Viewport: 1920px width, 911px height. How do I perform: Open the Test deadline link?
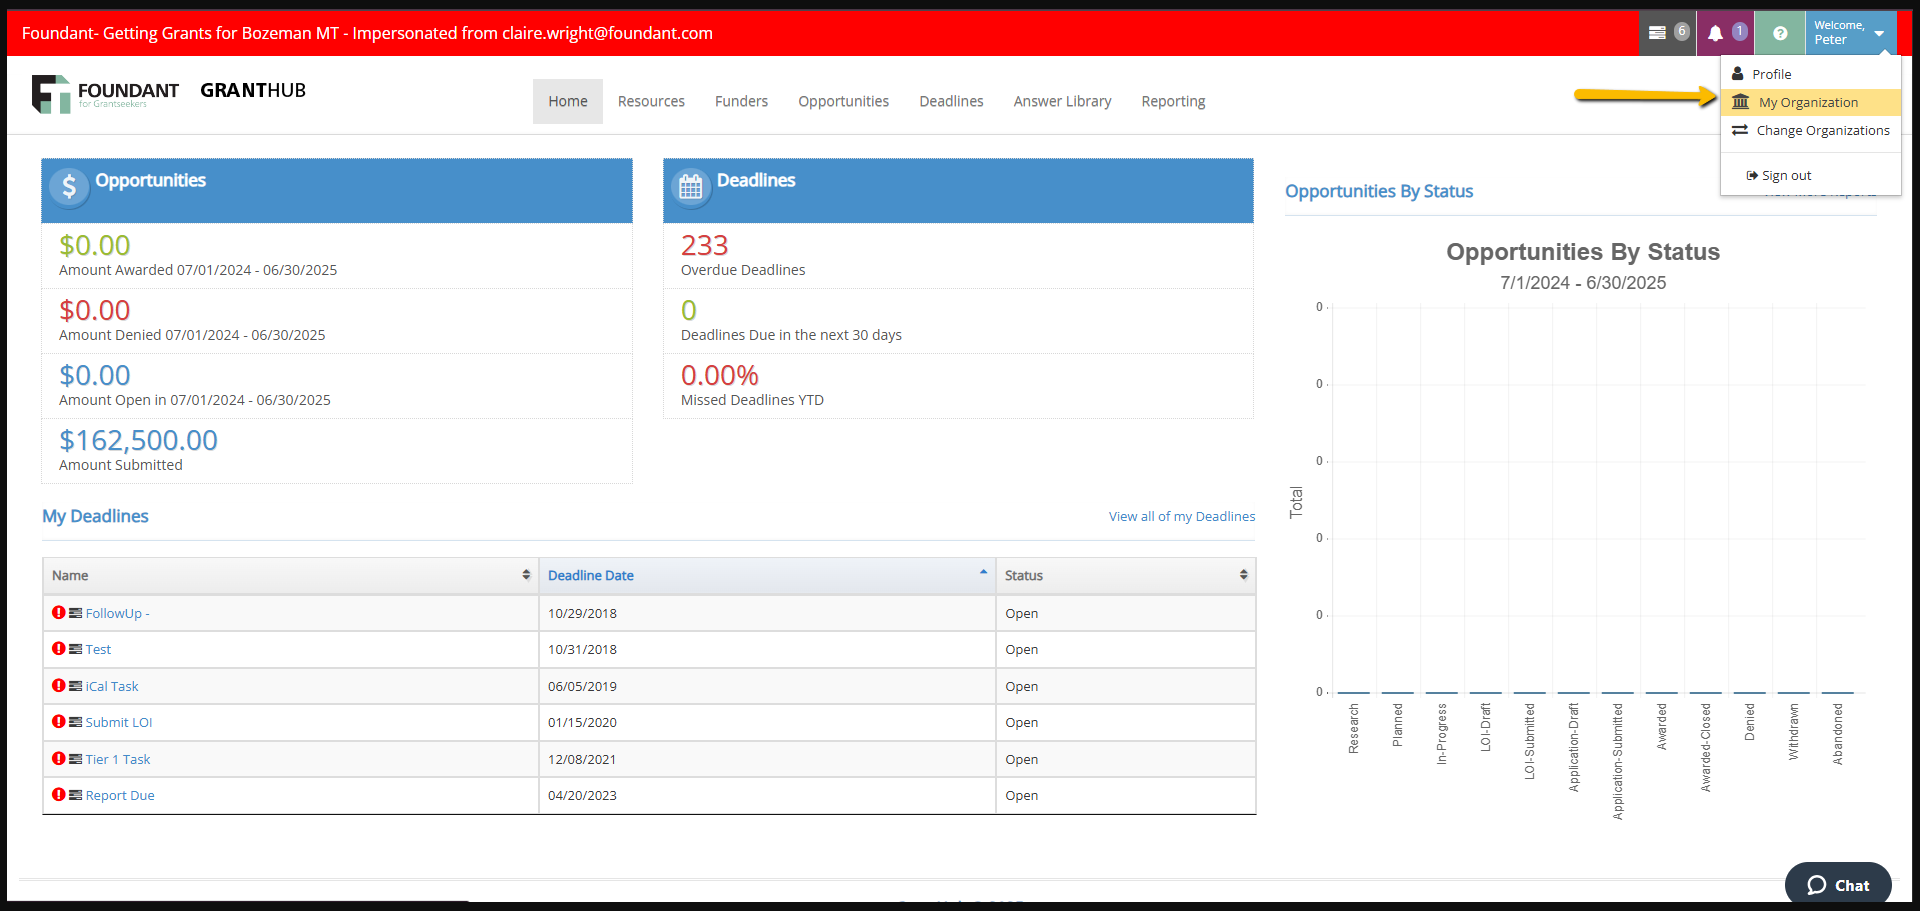(x=98, y=649)
